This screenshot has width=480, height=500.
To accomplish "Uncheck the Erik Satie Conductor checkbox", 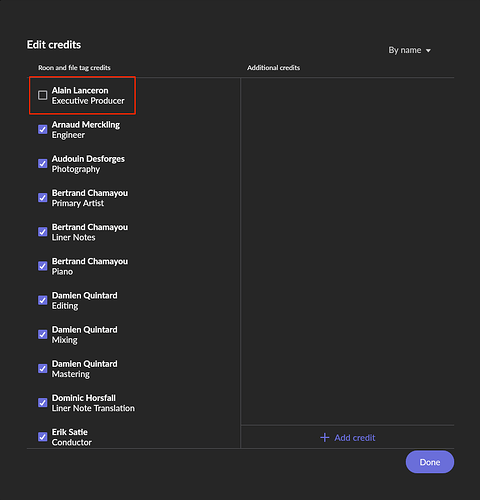I will click(42, 437).
